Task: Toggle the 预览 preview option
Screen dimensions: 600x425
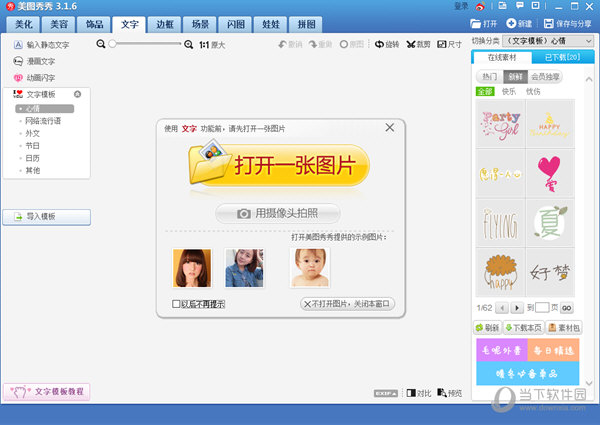Action: (x=449, y=393)
